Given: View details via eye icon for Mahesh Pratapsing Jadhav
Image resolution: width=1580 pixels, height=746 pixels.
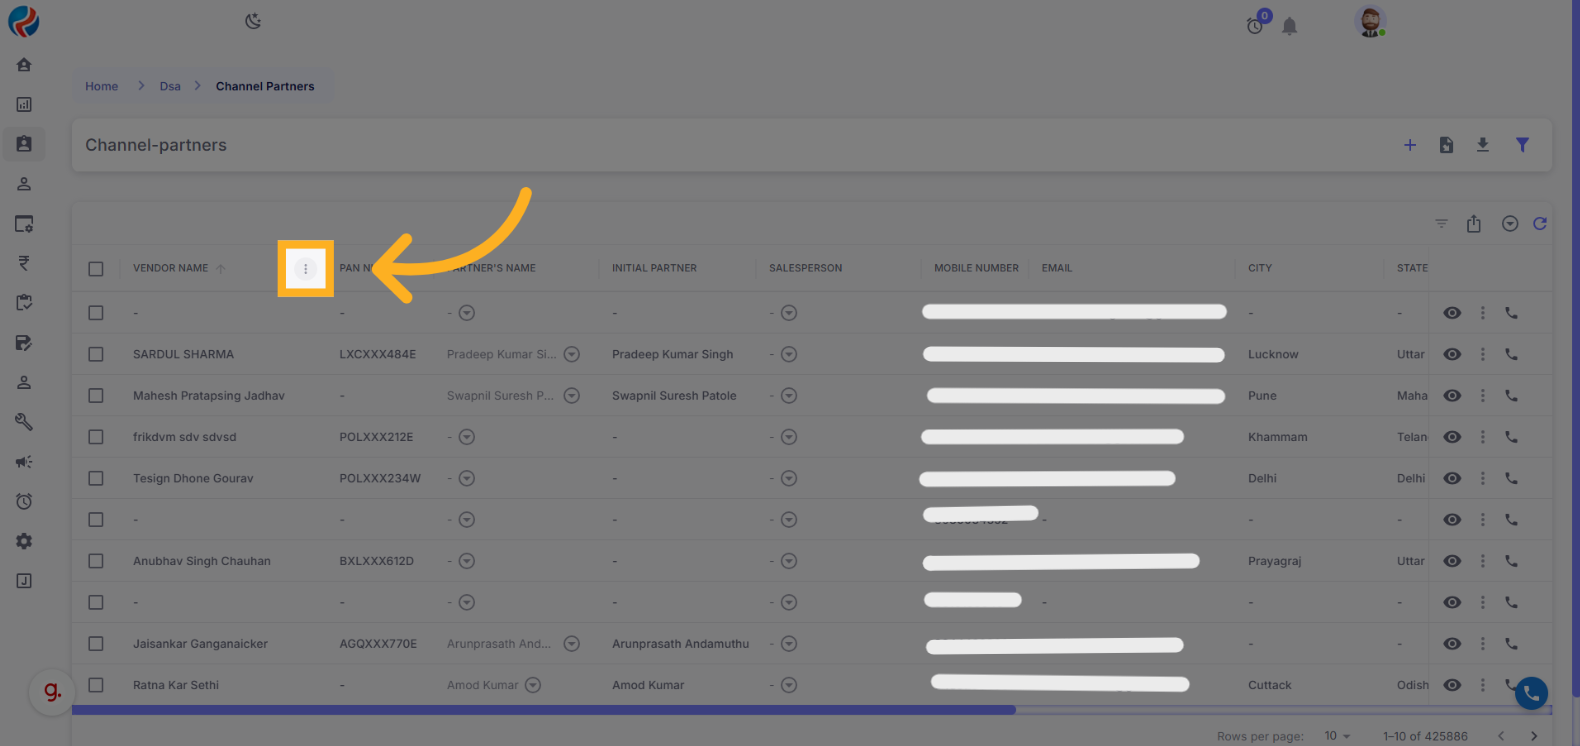Looking at the screenshot, I should point(1452,396).
